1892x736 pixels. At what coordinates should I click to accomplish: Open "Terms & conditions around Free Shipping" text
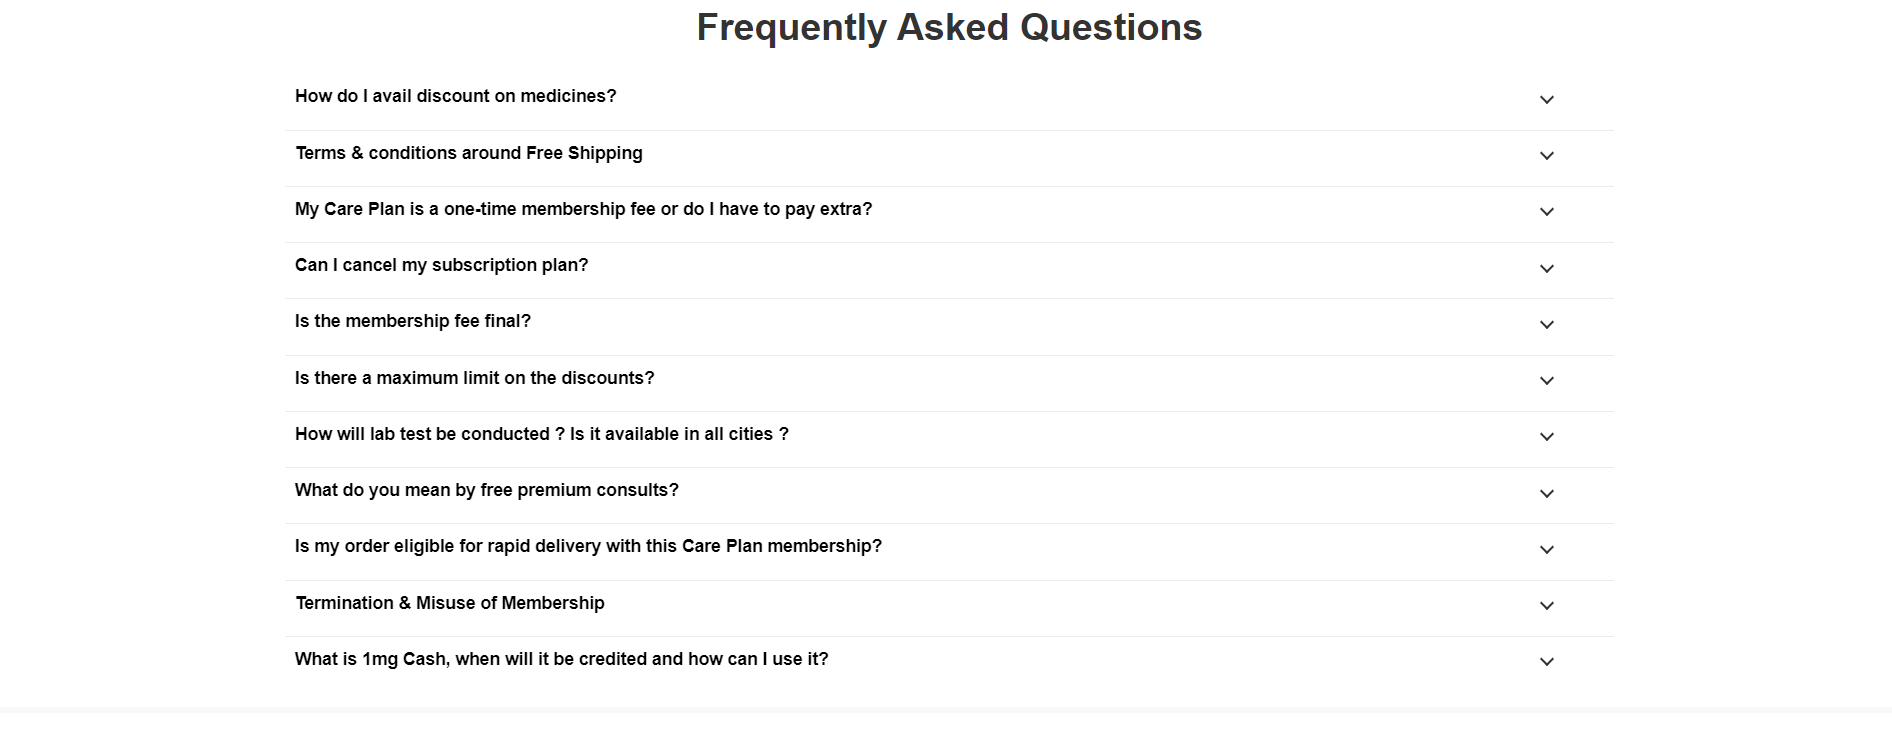click(x=468, y=153)
